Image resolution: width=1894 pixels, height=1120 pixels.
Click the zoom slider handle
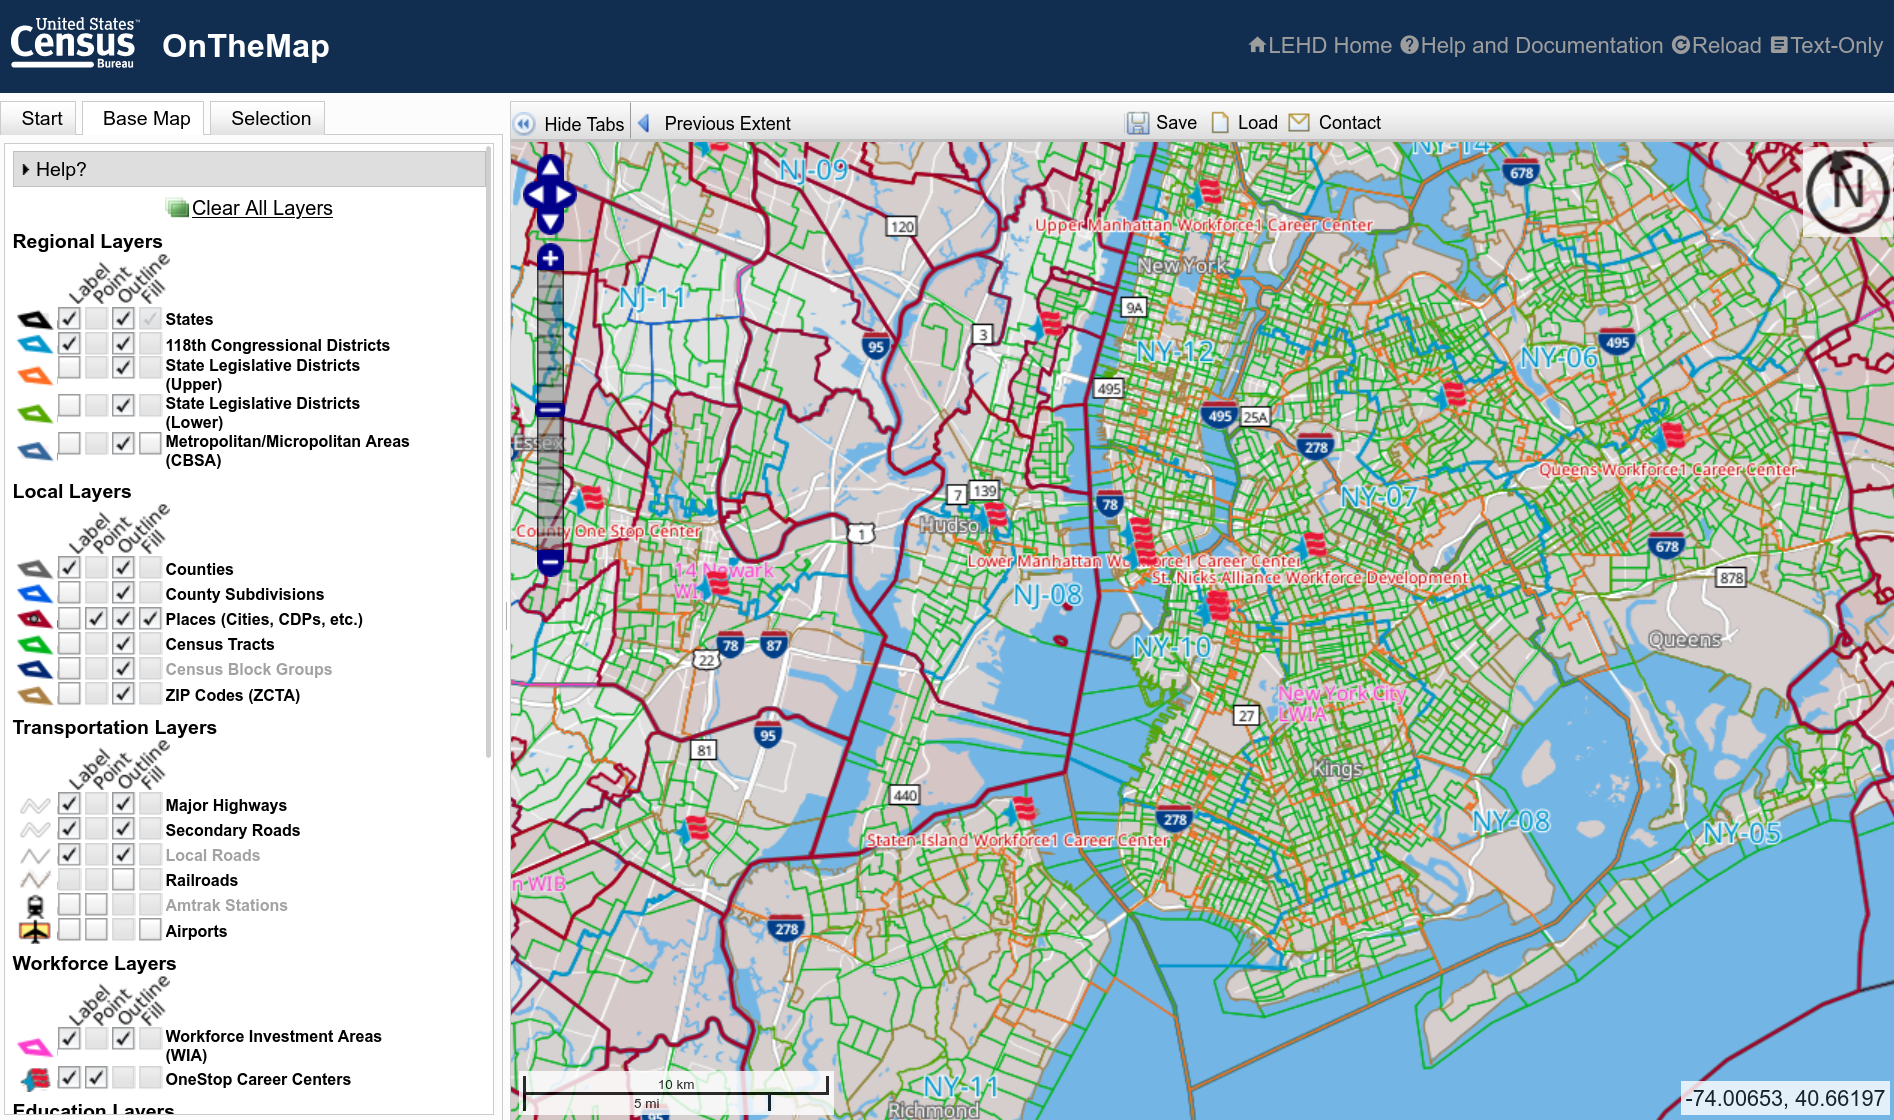(x=550, y=410)
